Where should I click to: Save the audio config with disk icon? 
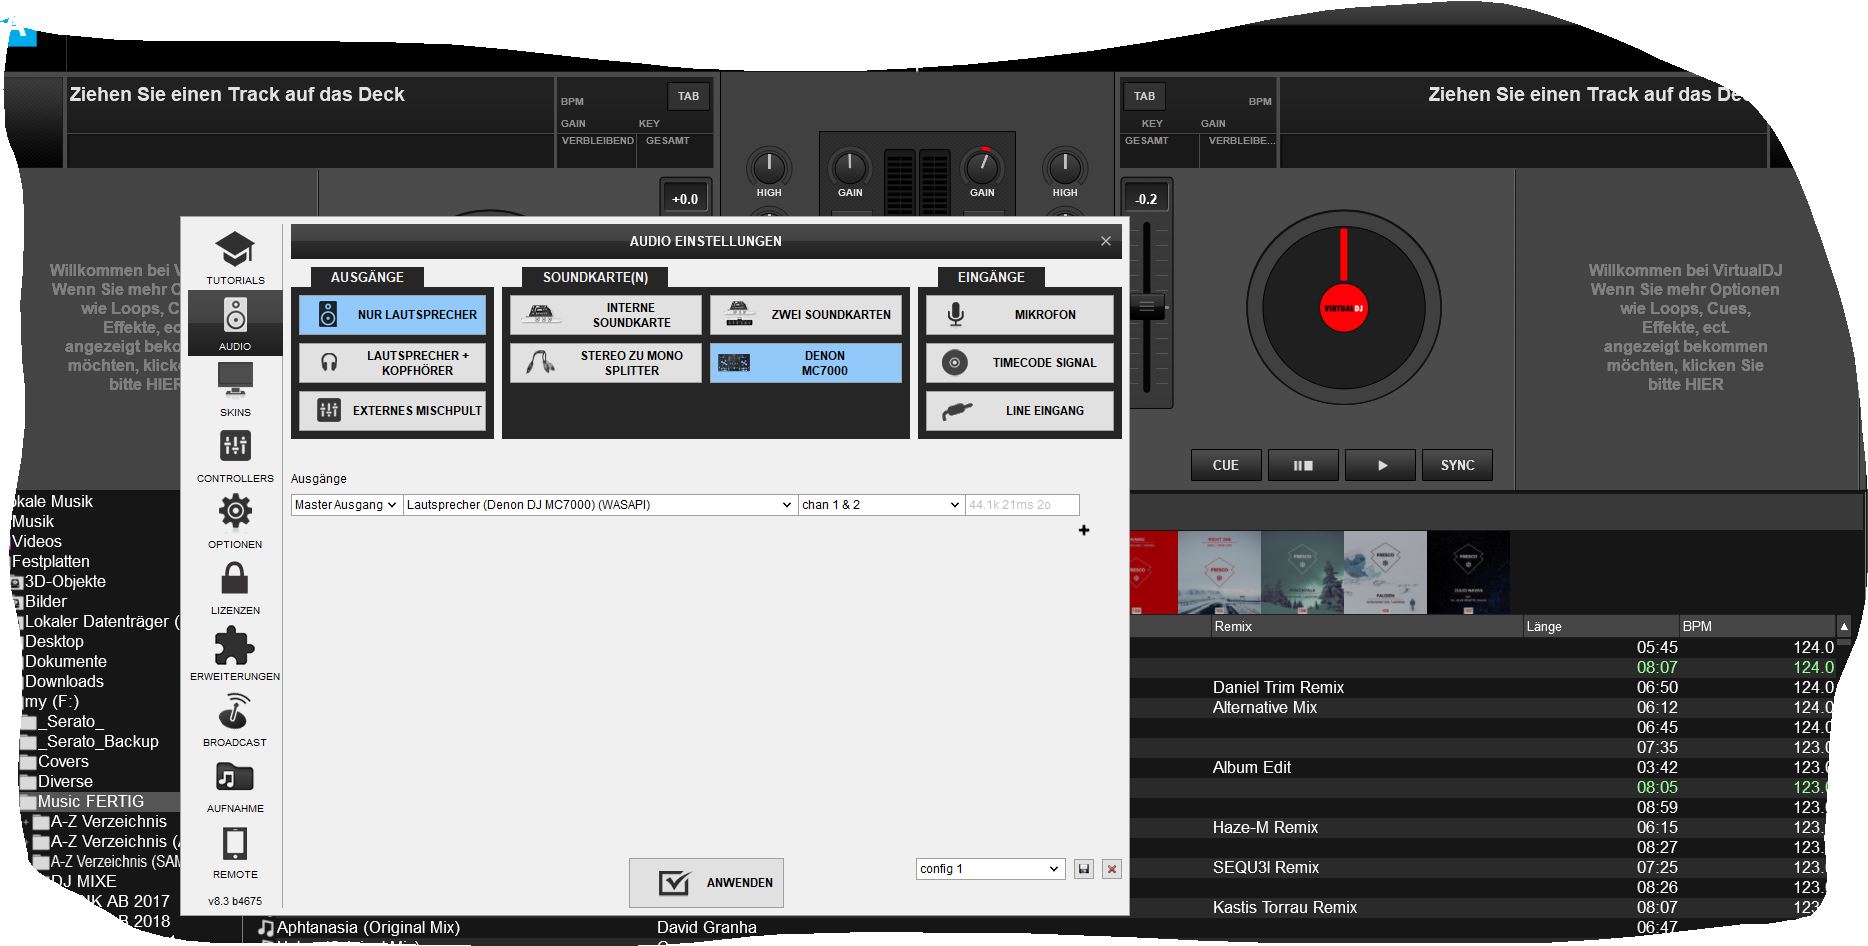(1083, 869)
